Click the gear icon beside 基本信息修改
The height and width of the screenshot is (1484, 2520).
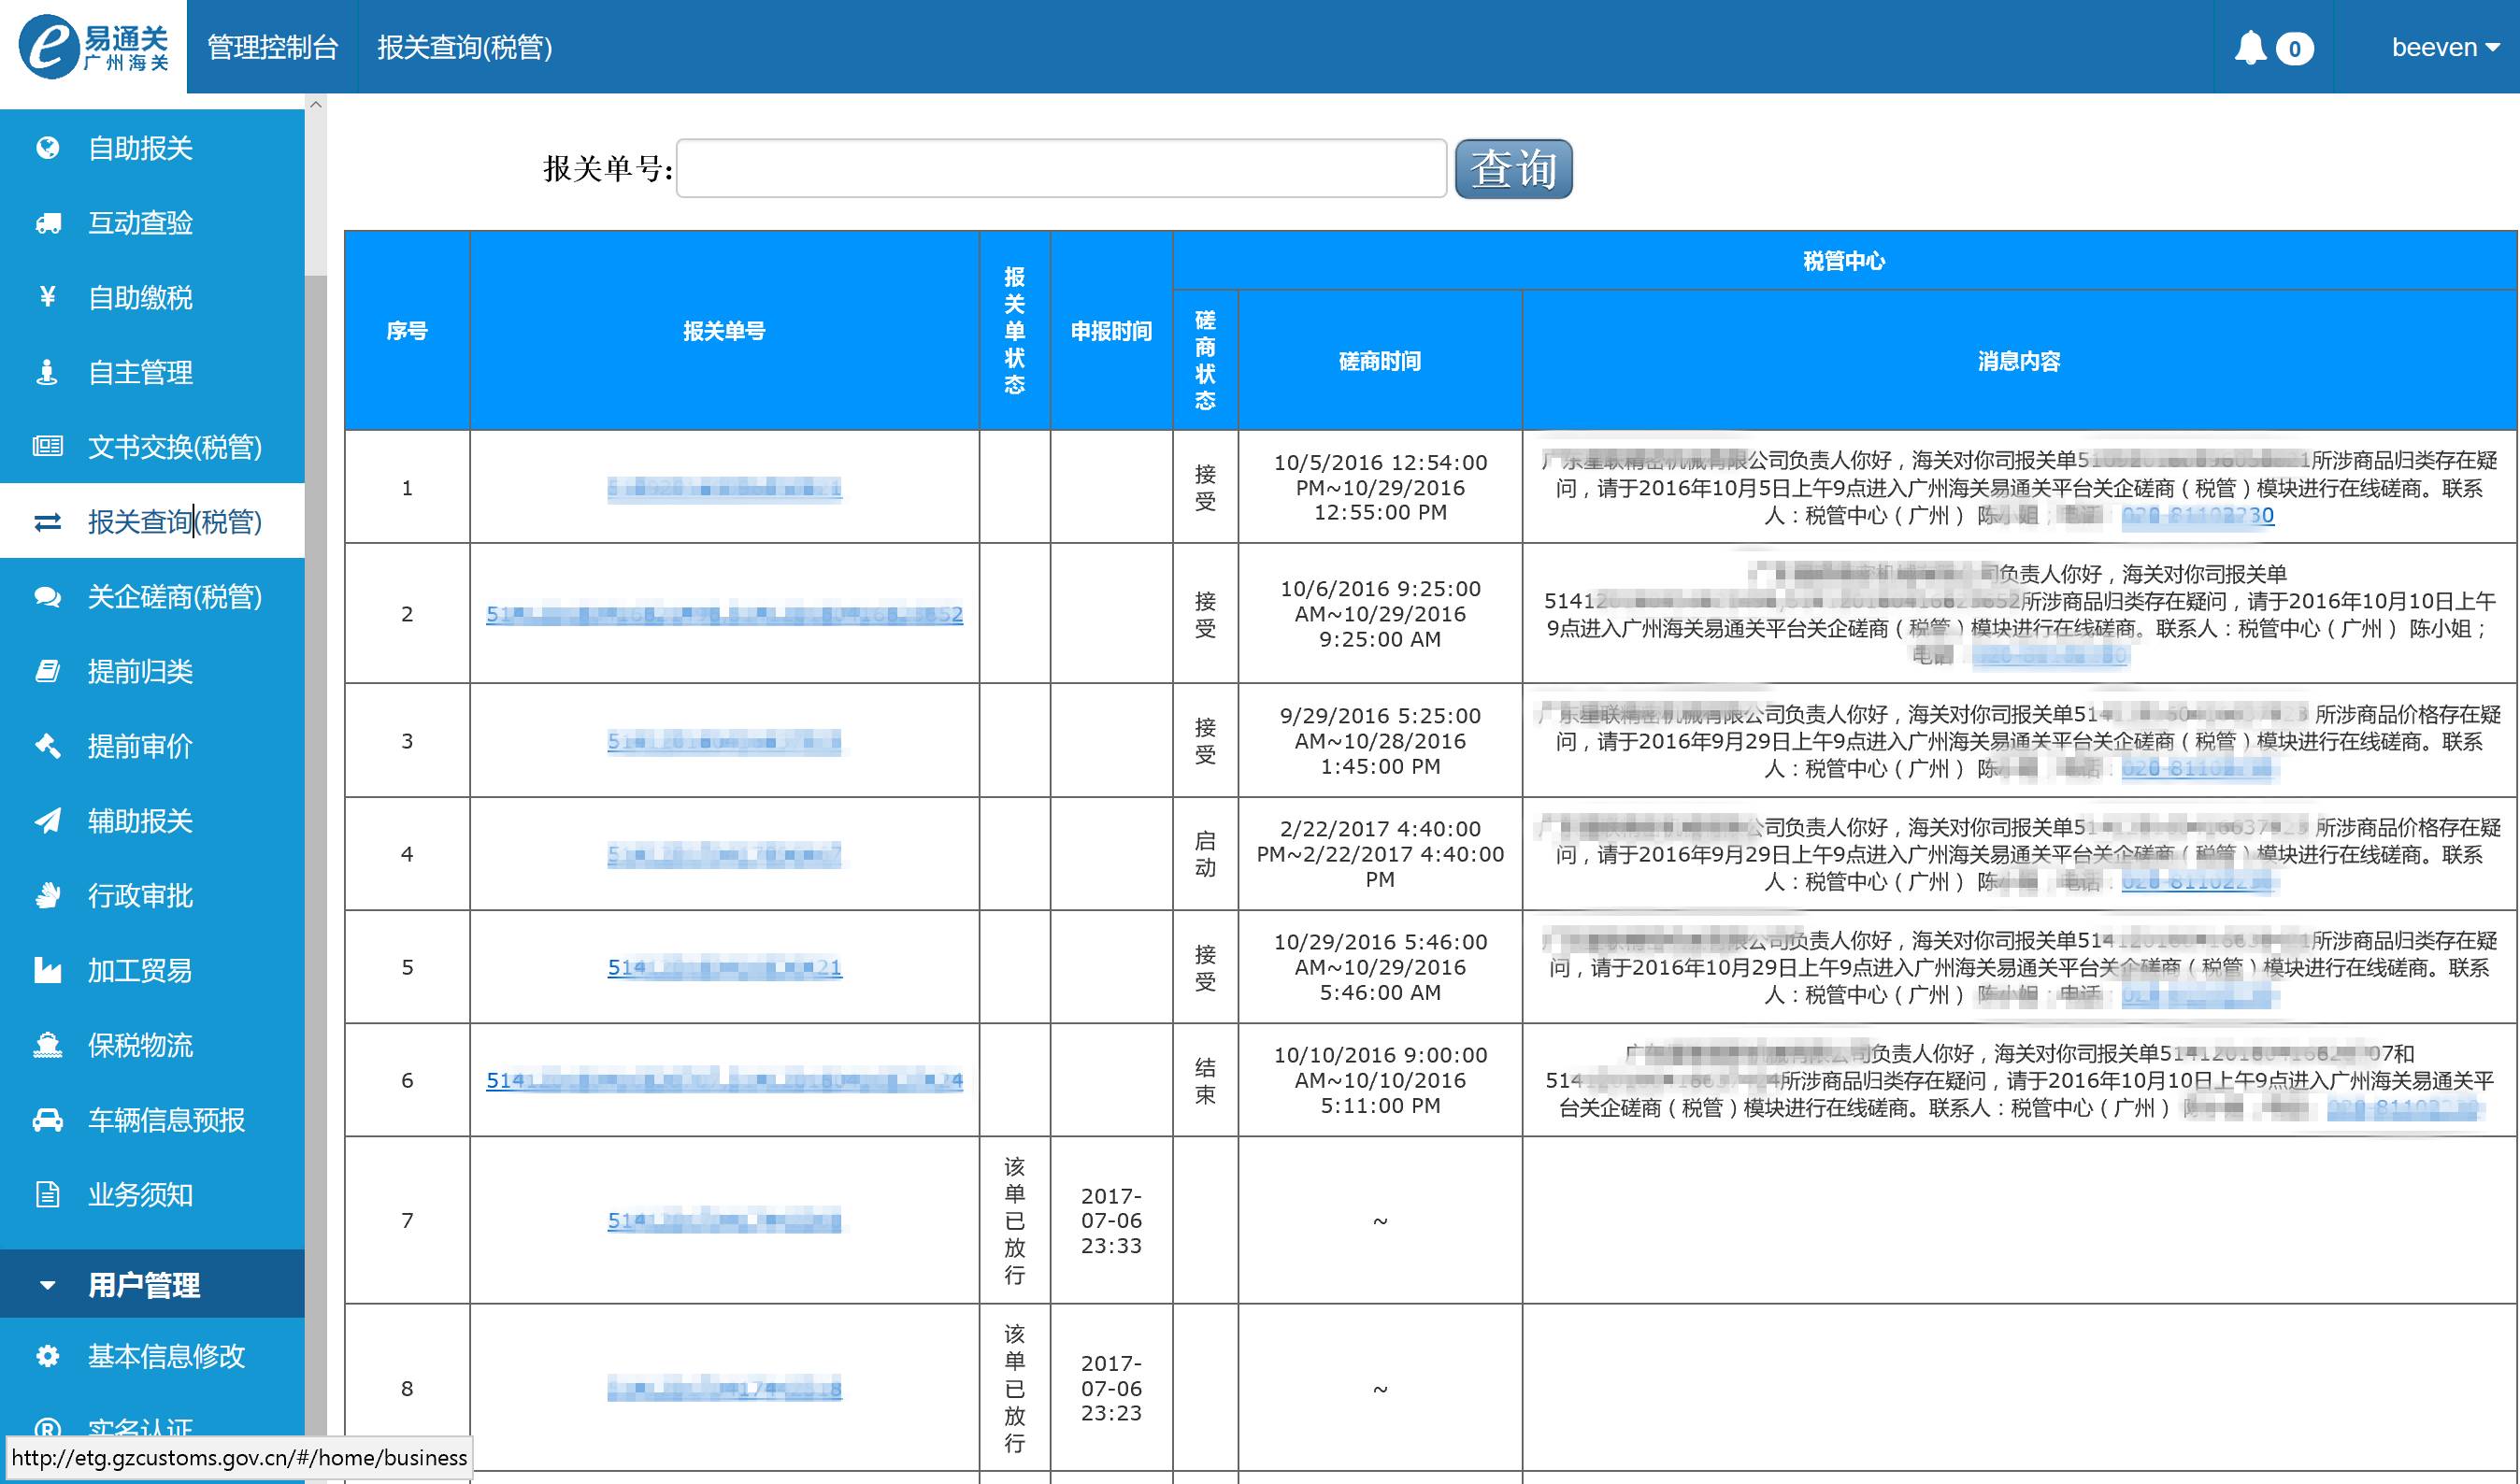pyautogui.click(x=47, y=1356)
